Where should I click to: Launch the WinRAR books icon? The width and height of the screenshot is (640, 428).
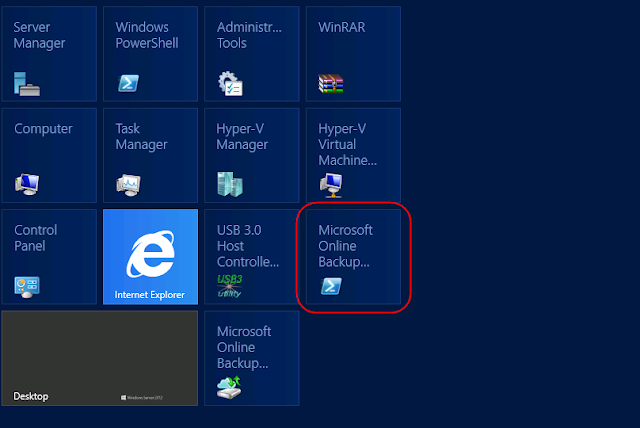[331, 84]
